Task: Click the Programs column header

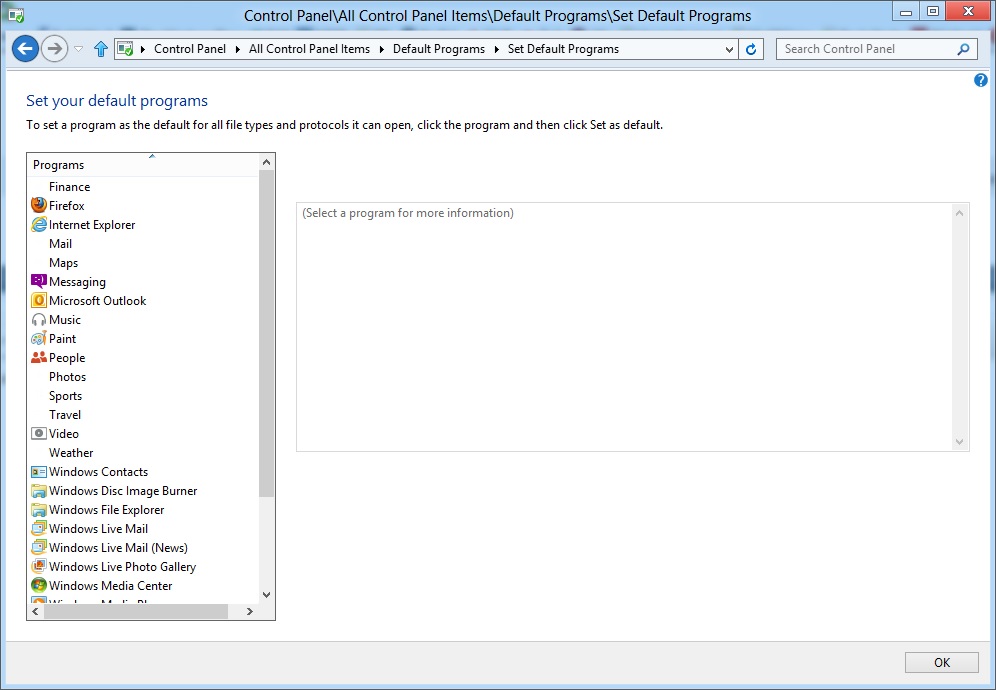Action: (x=140, y=165)
